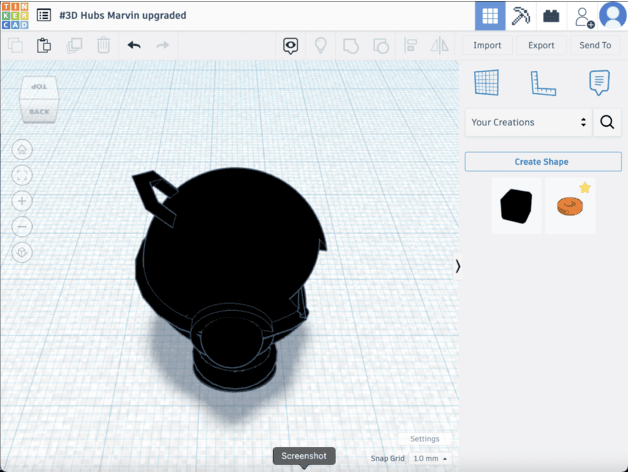The image size is (628, 472).
Task: Collapse the shapes panel arrow
Action: 457,266
